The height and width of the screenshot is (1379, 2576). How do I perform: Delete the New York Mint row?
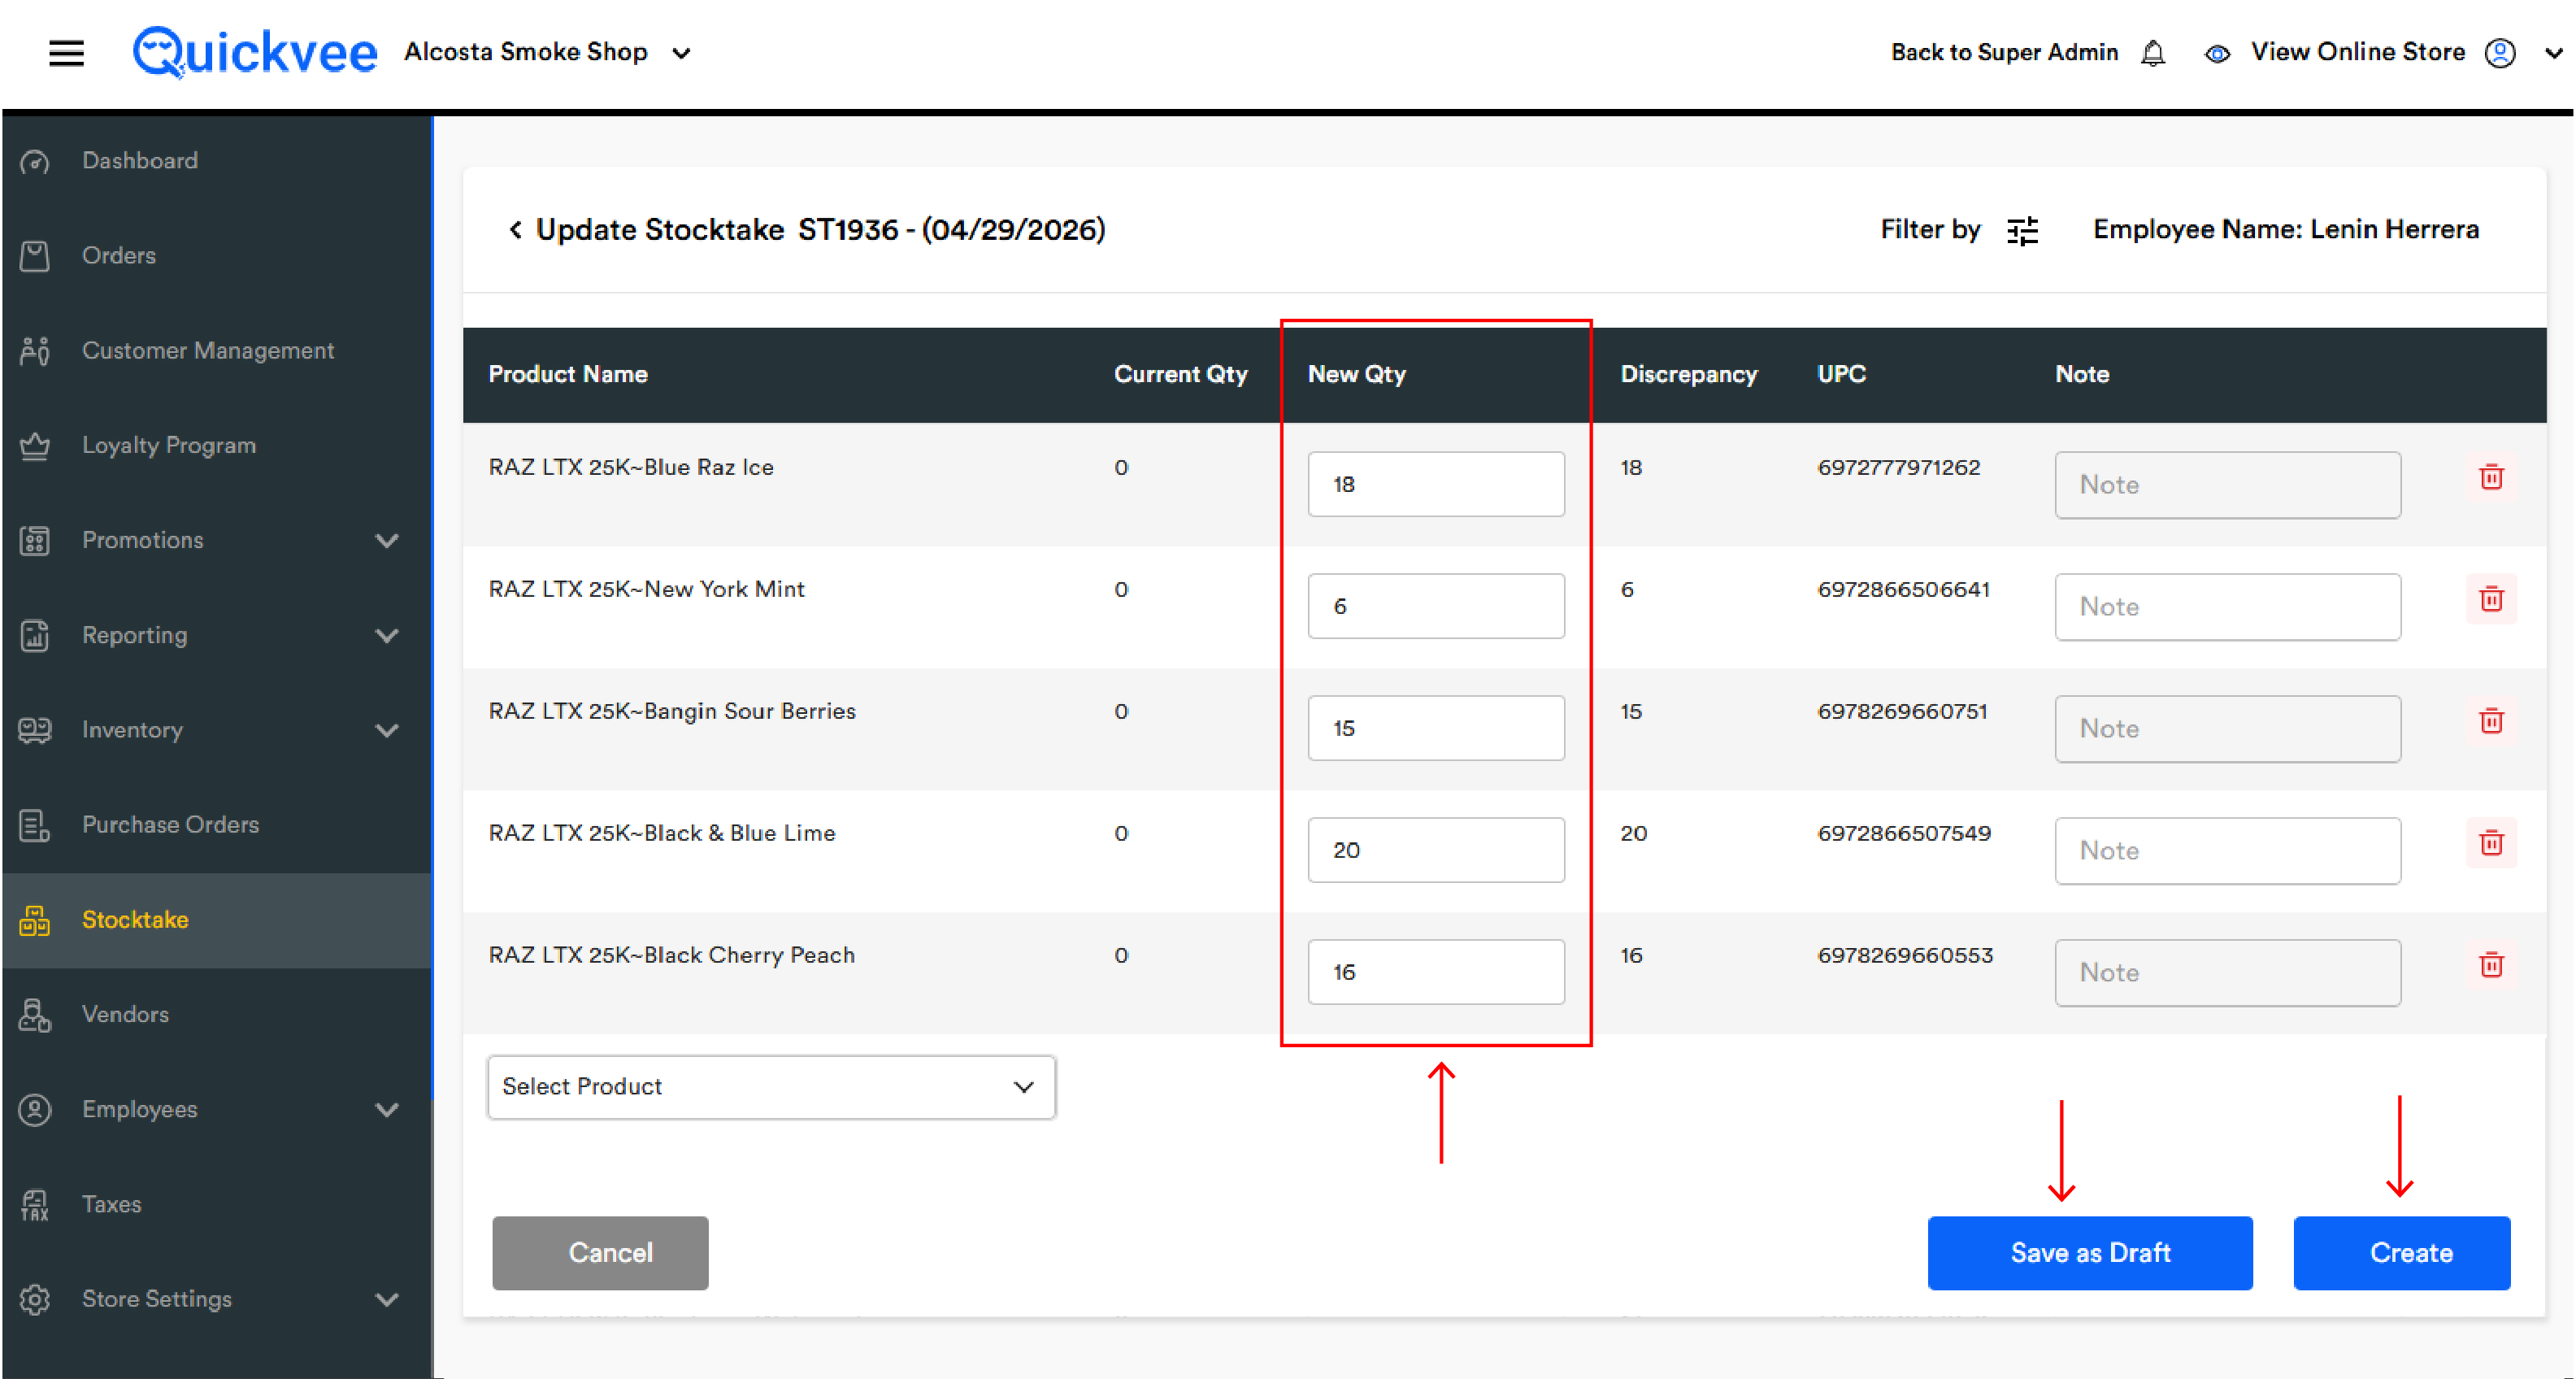(x=2491, y=599)
